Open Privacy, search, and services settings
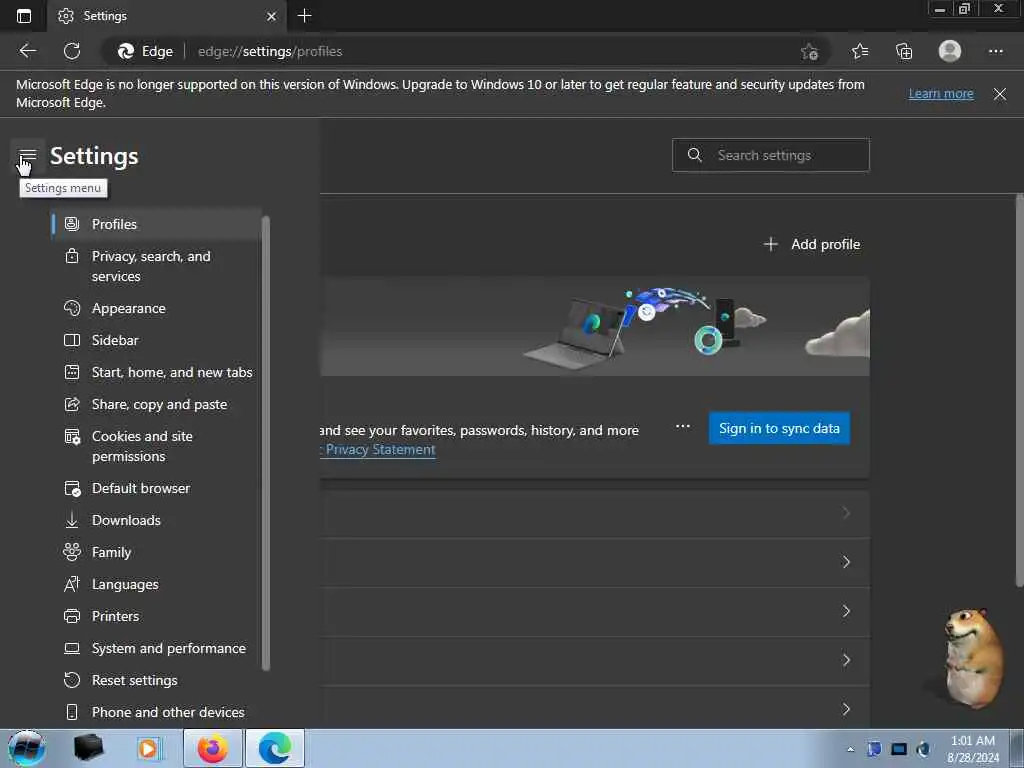The image size is (1024, 768). point(156,266)
